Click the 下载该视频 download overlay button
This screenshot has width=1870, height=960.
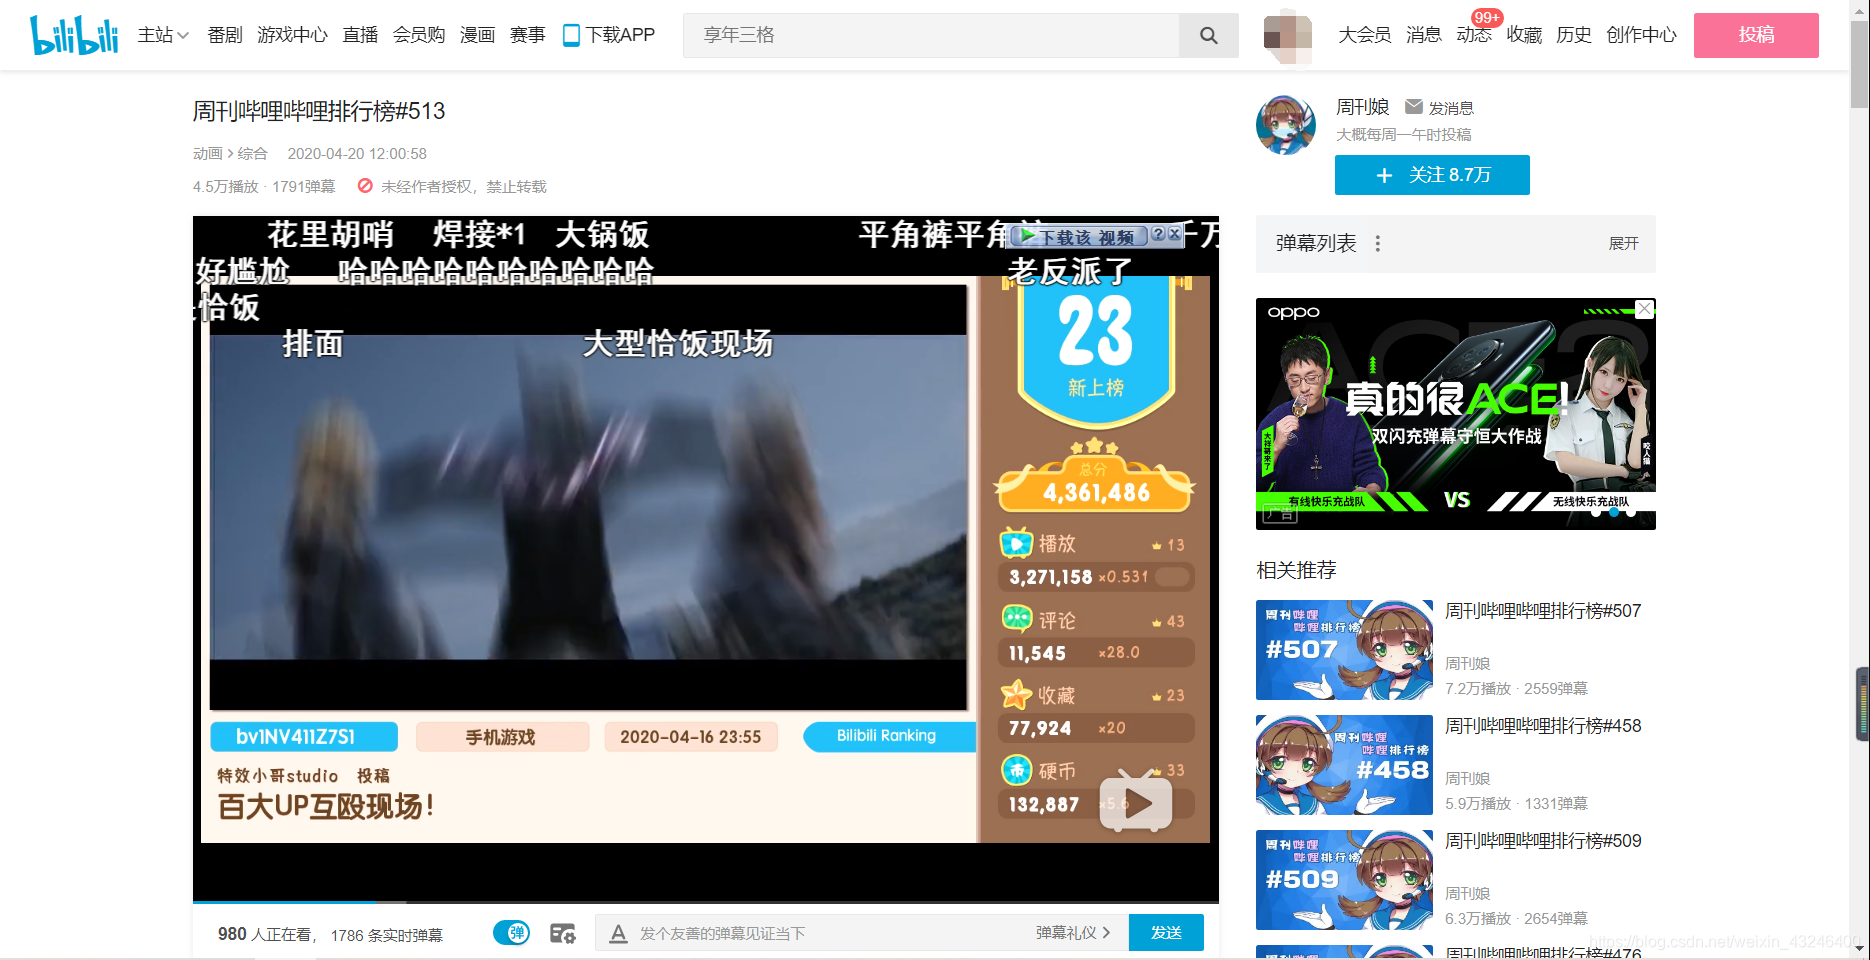coord(1079,236)
